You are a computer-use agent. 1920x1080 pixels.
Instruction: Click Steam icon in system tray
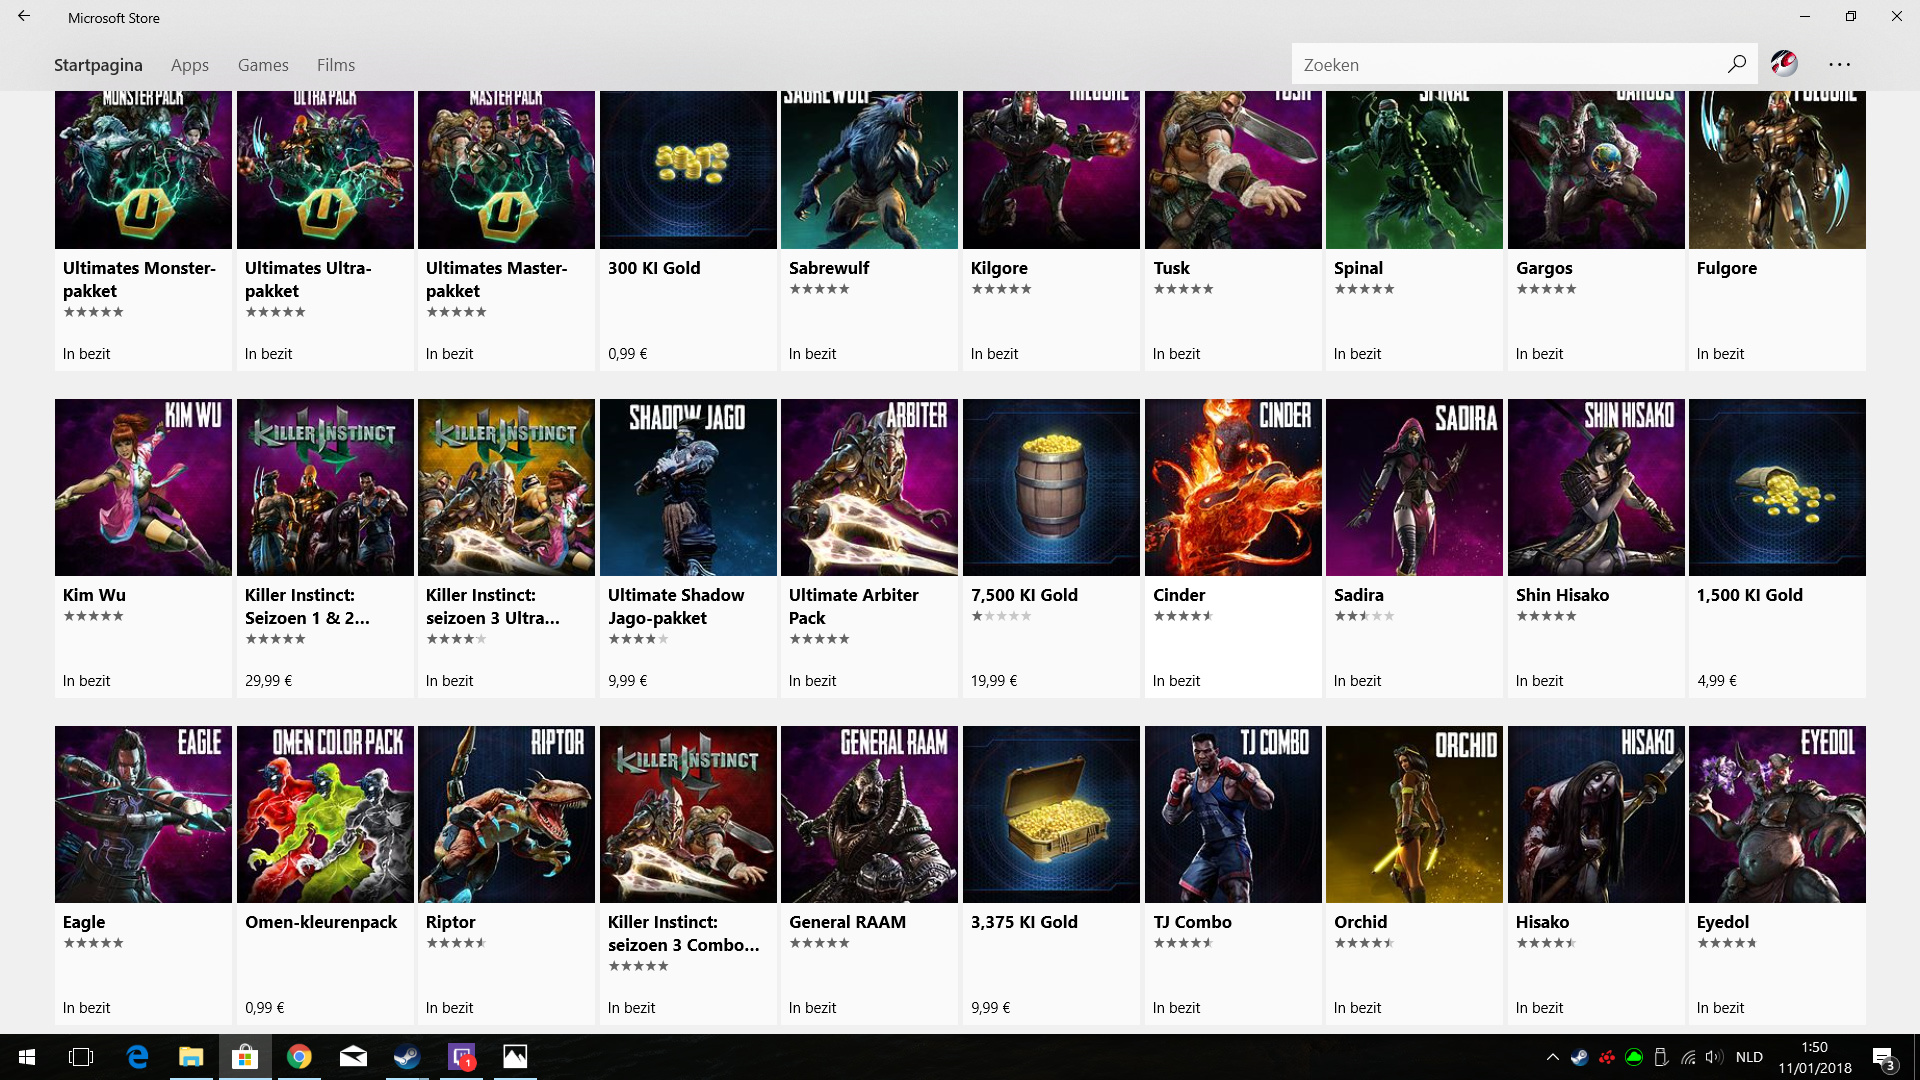click(x=1580, y=1057)
